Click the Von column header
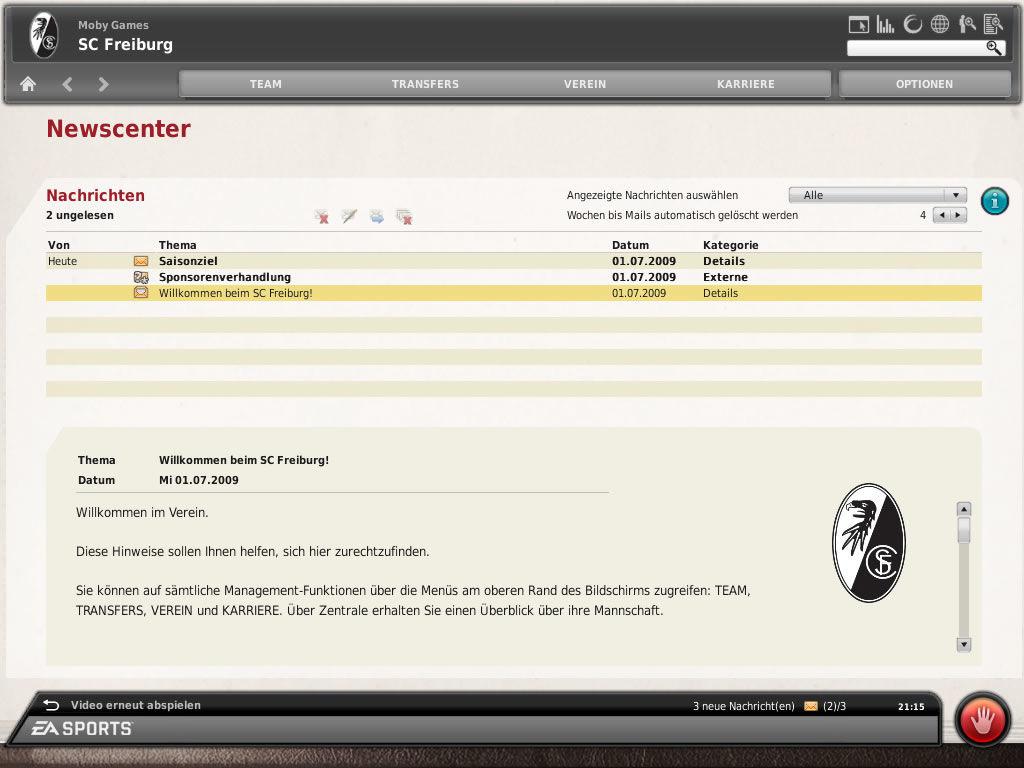1024x768 pixels. point(59,245)
